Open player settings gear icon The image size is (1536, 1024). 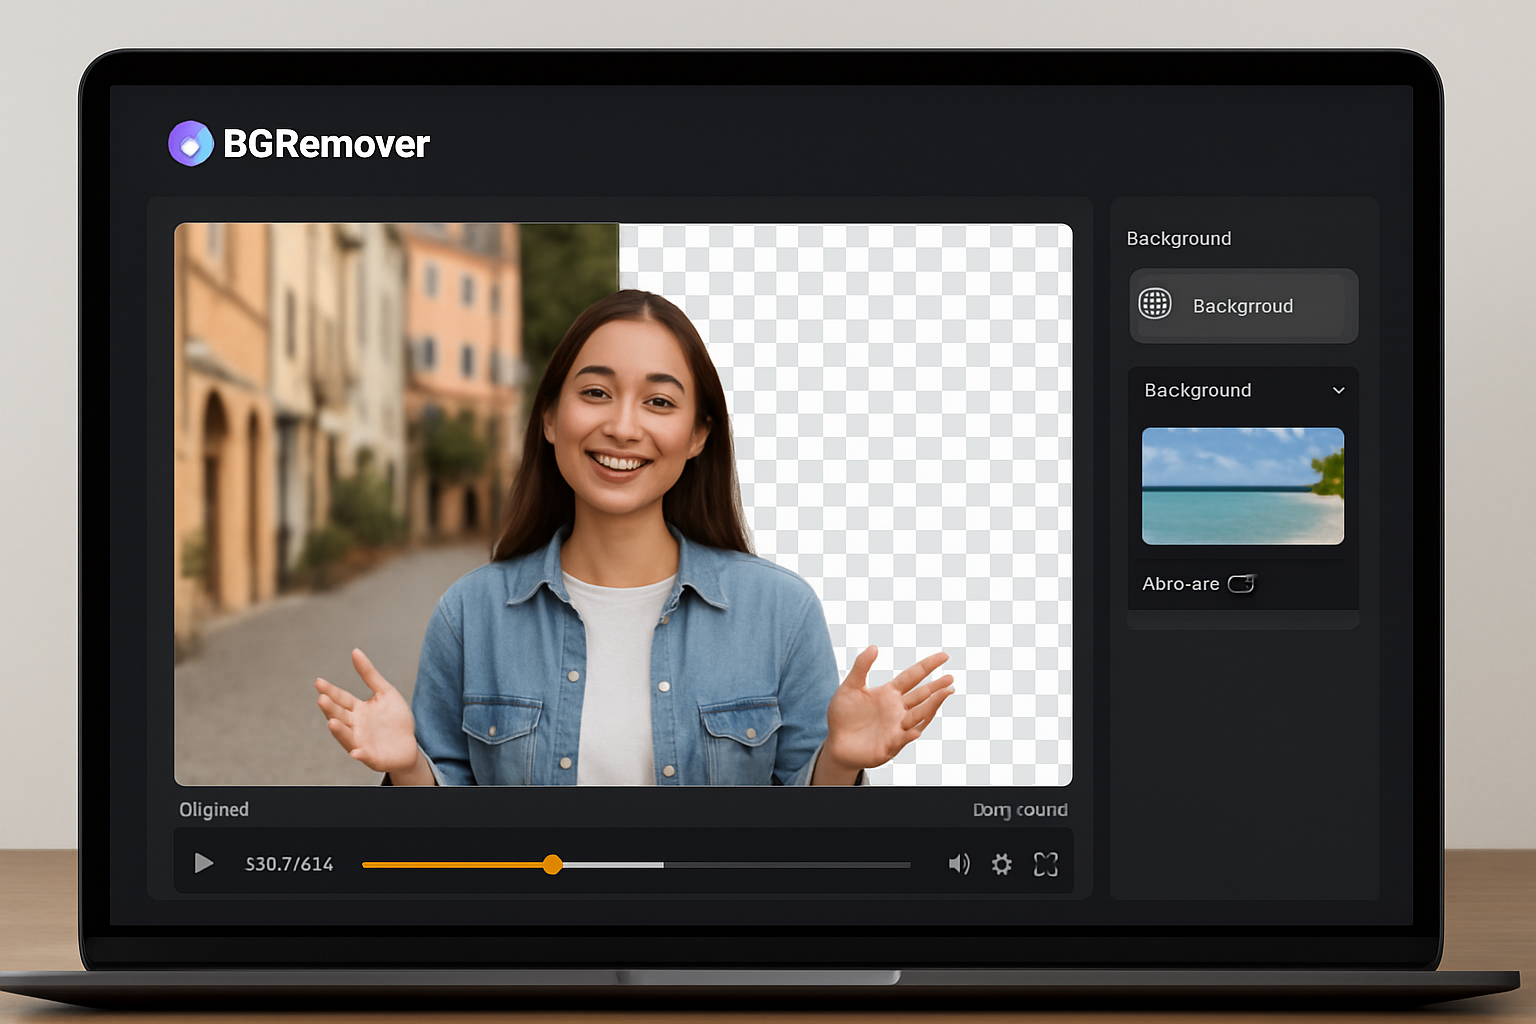[x=1002, y=864]
